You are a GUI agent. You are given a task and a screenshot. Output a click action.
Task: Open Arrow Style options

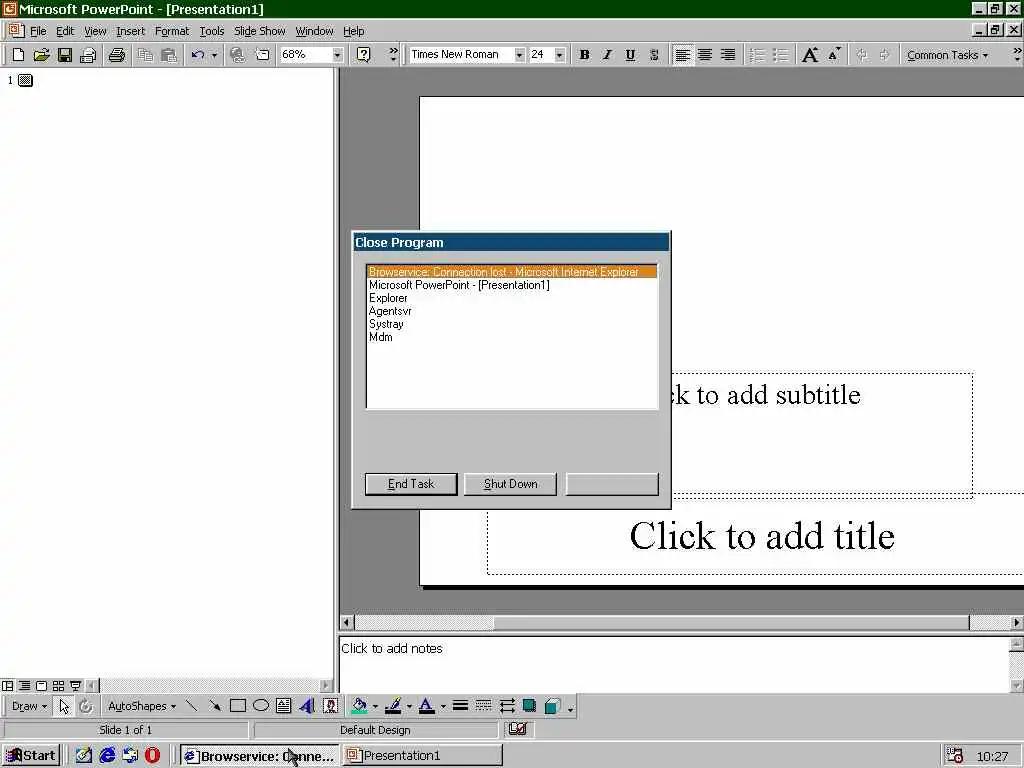(x=507, y=706)
